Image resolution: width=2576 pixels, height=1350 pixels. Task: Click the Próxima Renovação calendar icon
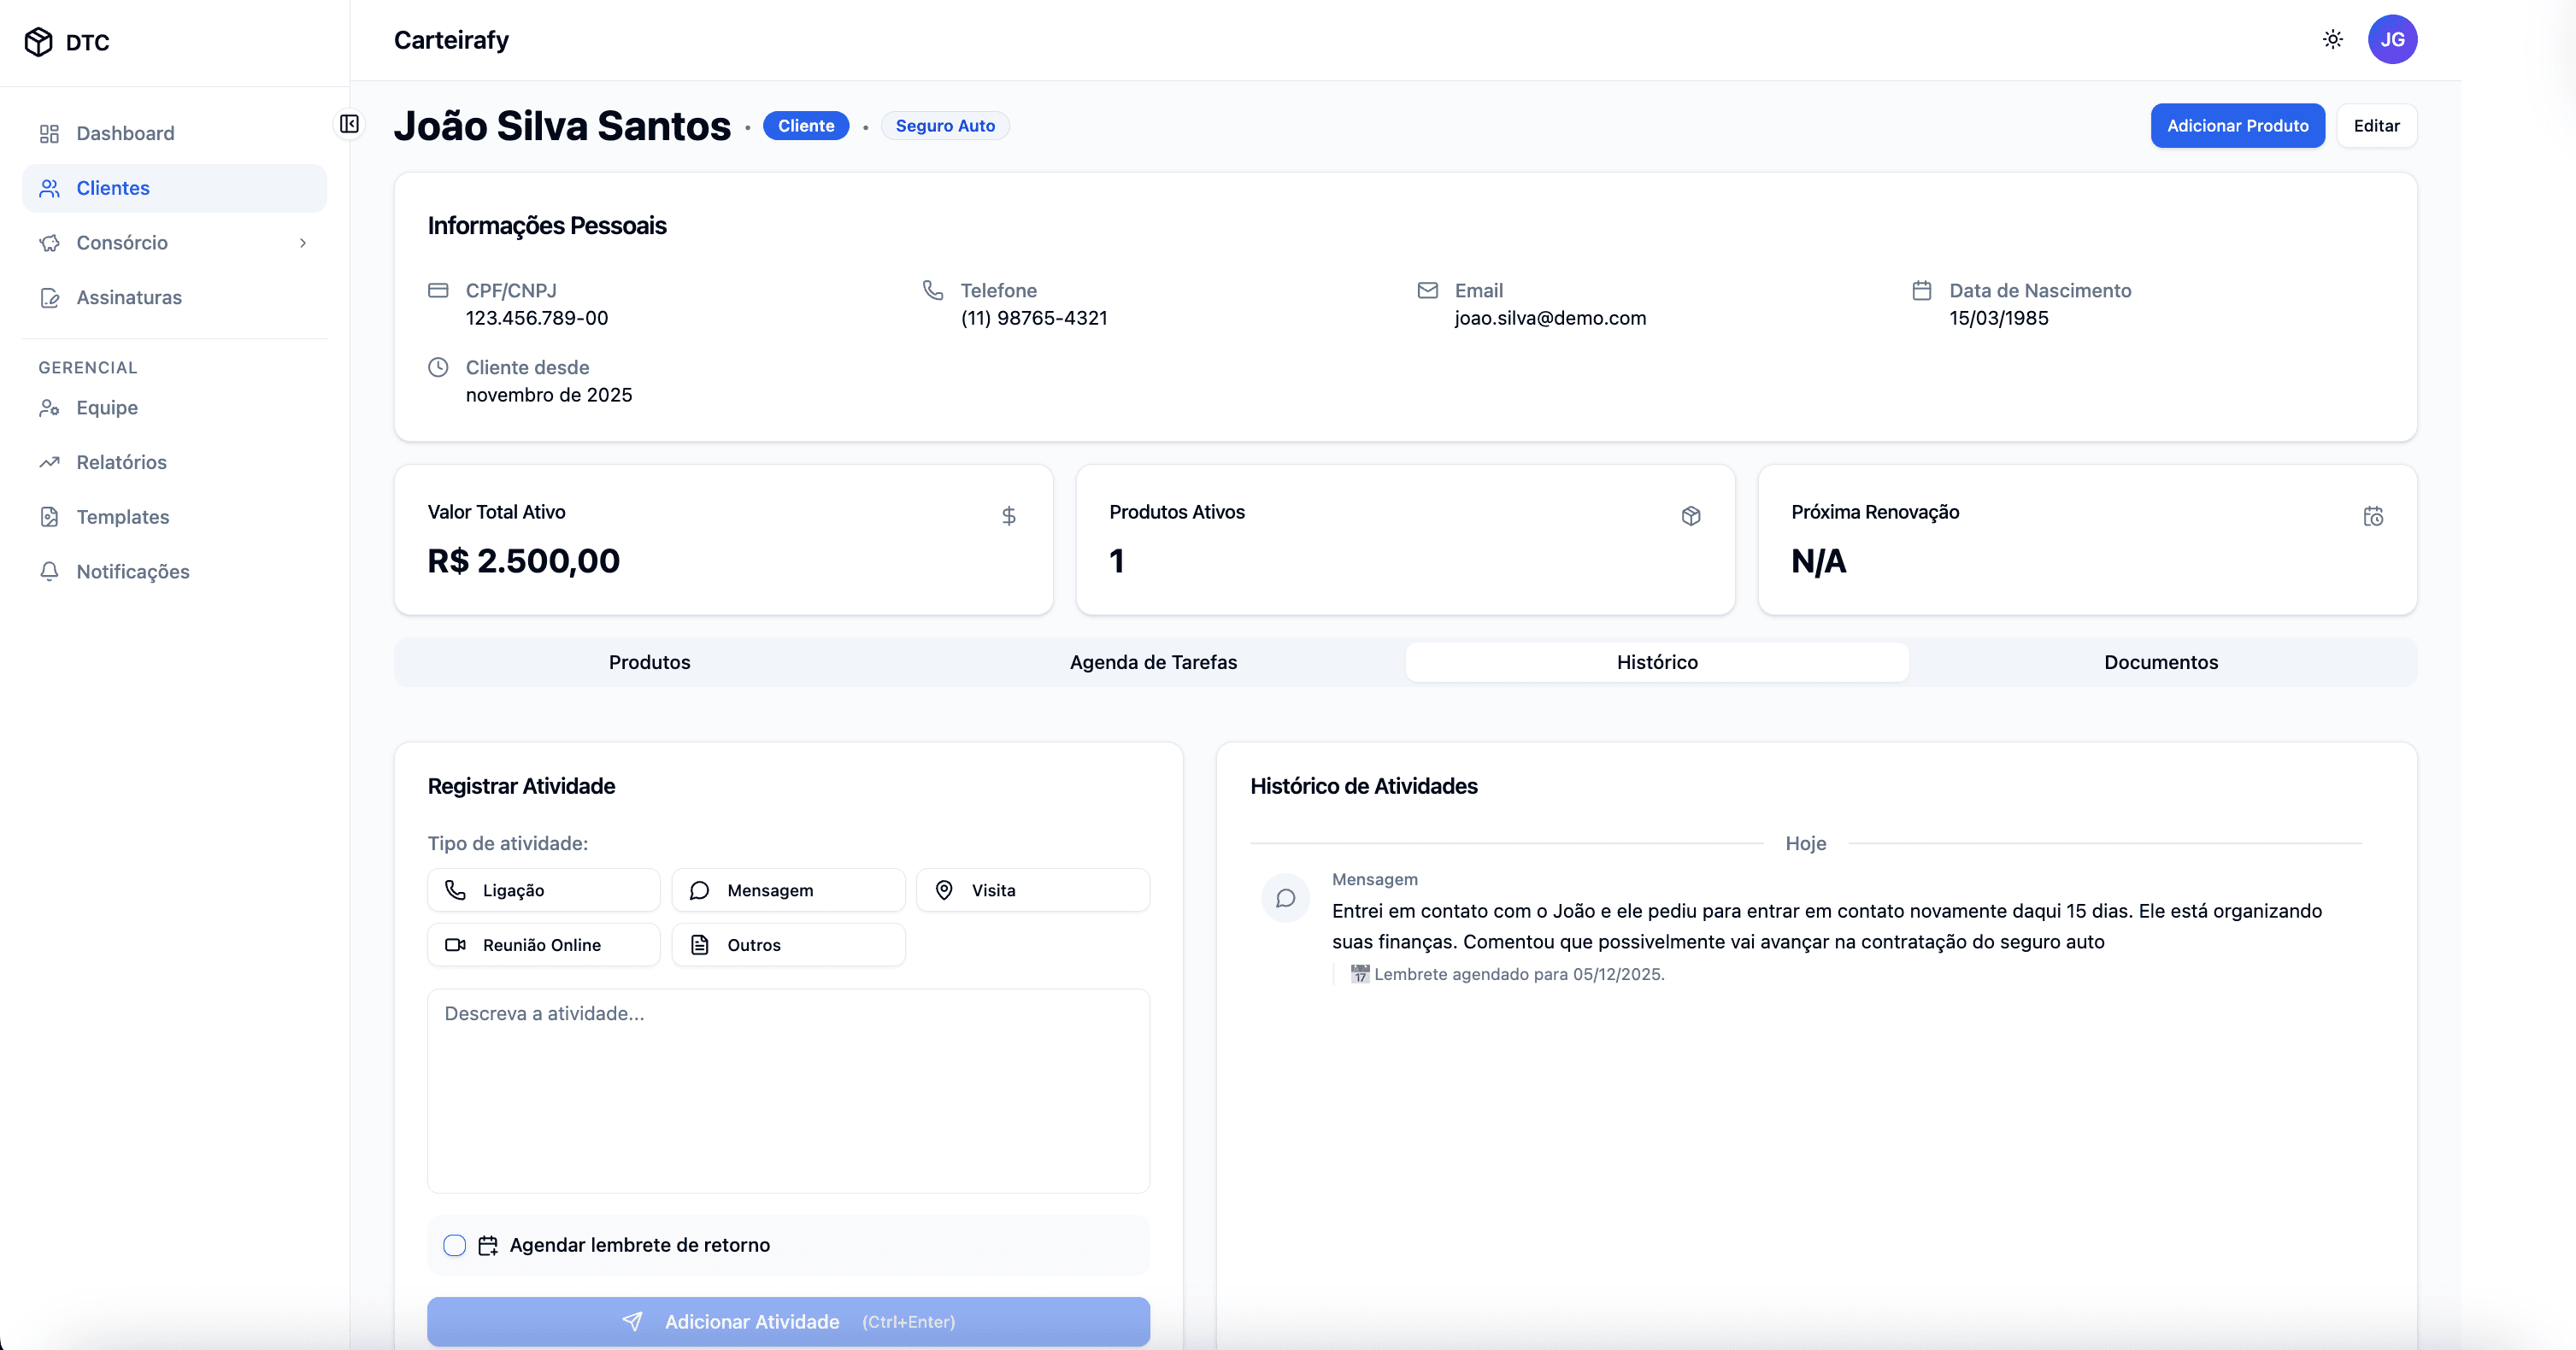pyautogui.click(x=2373, y=516)
